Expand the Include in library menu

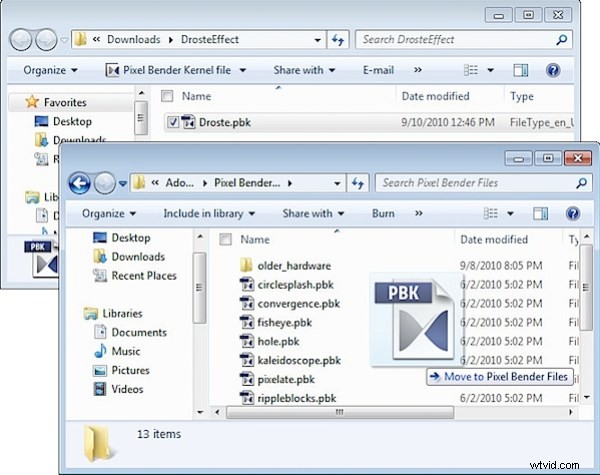(x=209, y=213)
